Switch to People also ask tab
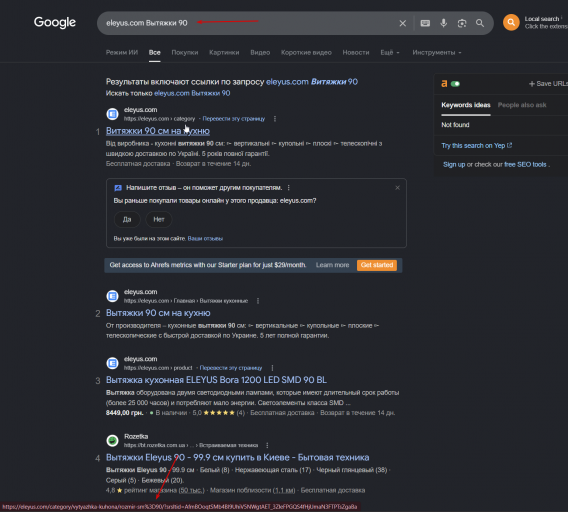 (x=522, y=105)
